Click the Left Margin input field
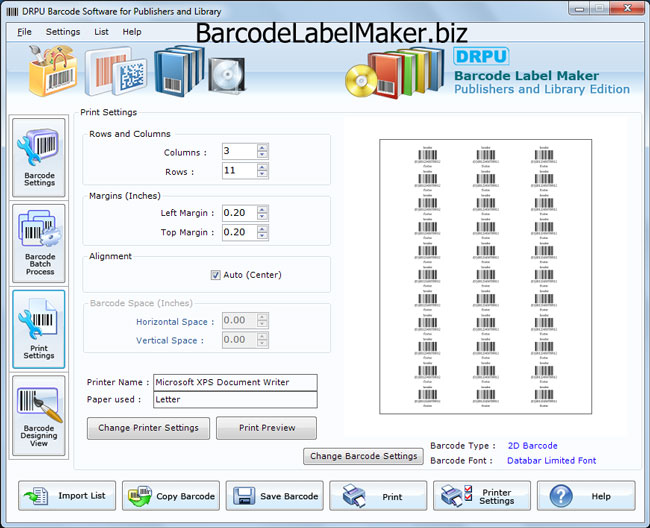The image size is (650, 528). click(x=240, y=213)
